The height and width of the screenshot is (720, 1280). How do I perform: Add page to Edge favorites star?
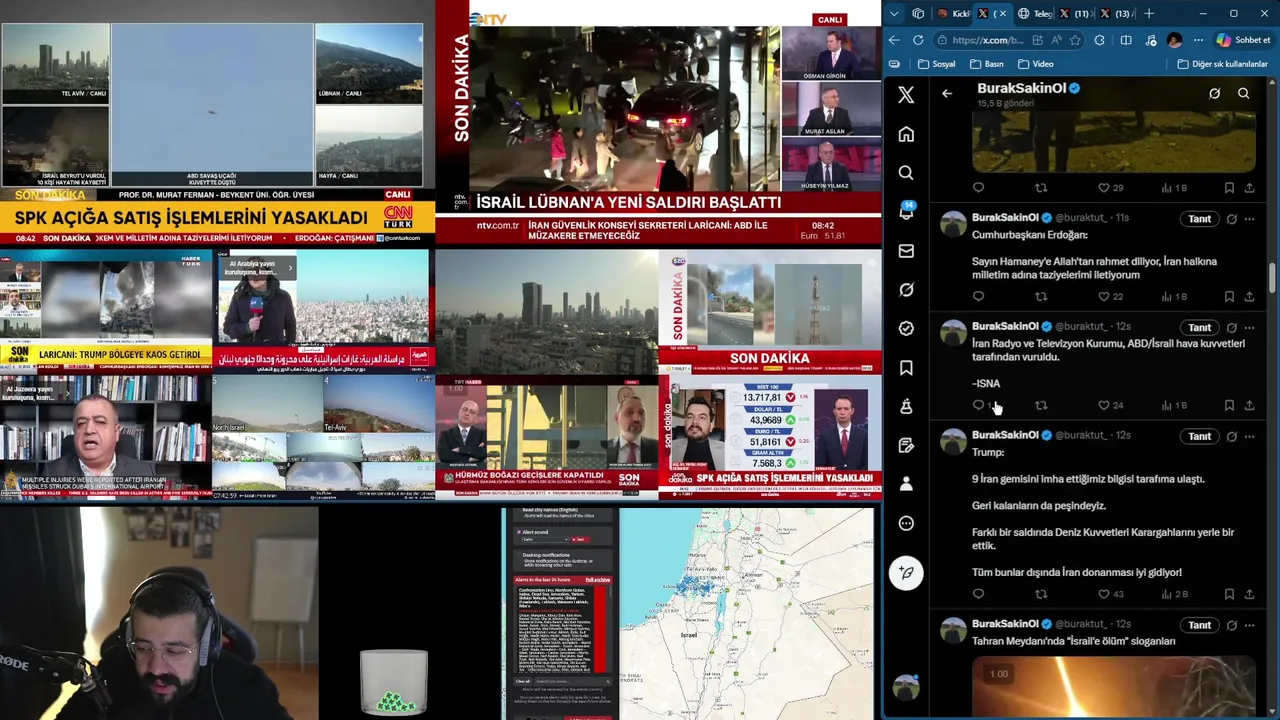tap(1075, 40)
